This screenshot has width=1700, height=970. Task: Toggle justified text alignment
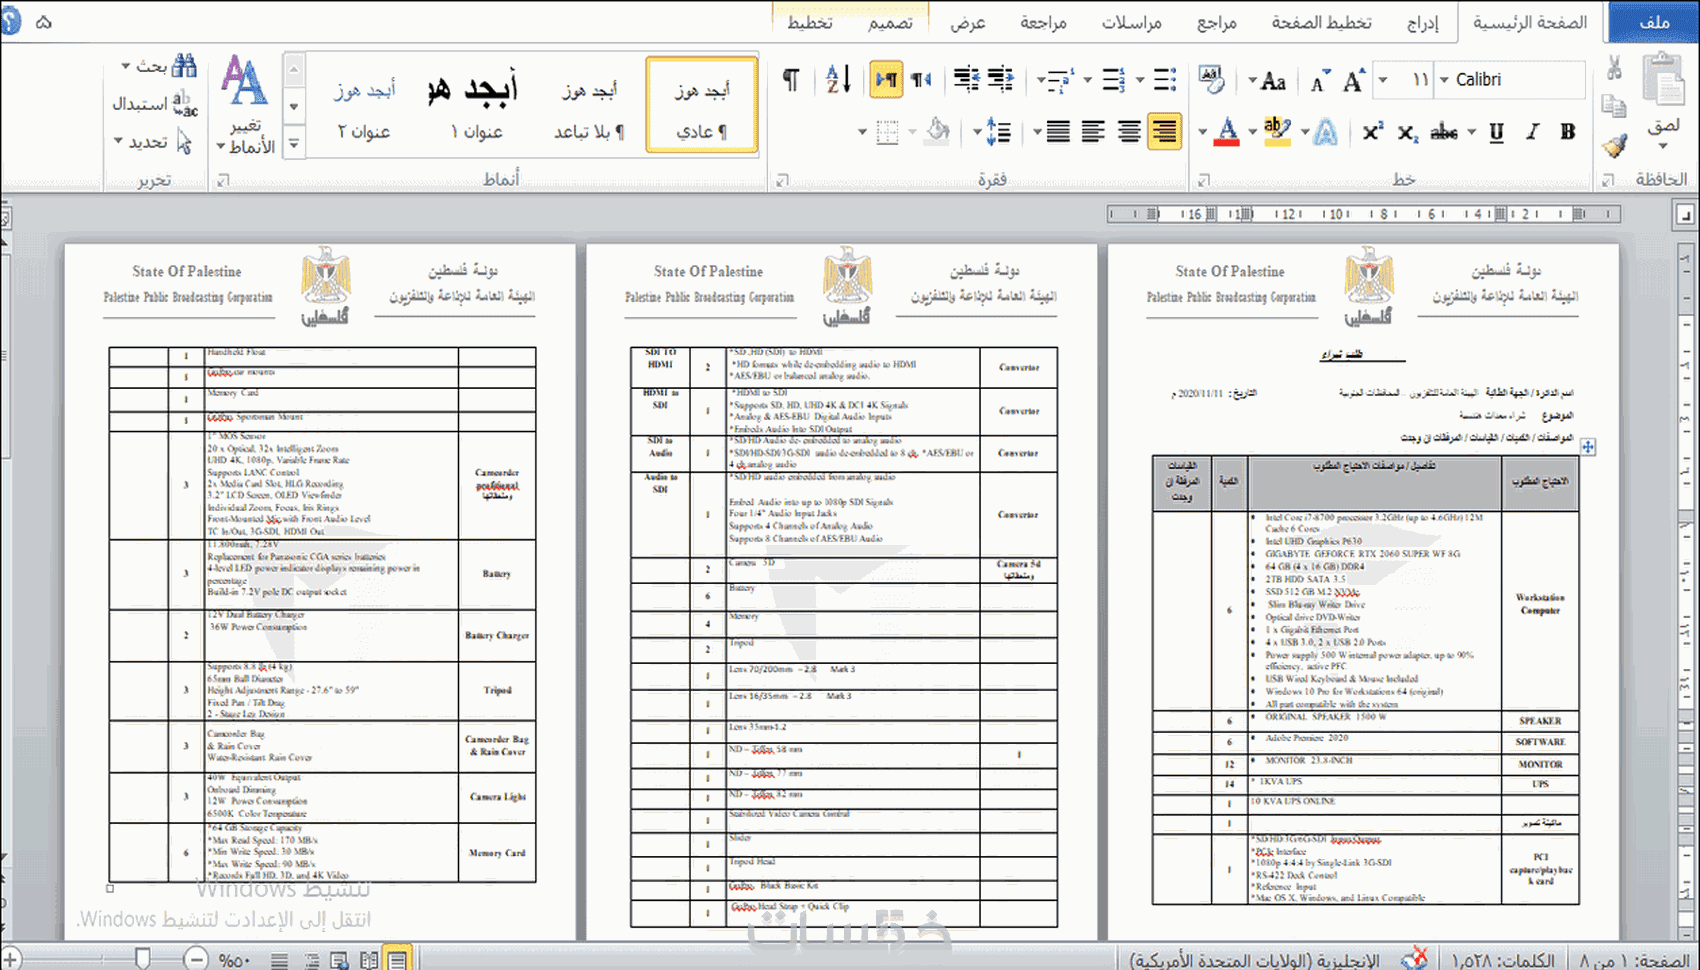[1058, 132]
